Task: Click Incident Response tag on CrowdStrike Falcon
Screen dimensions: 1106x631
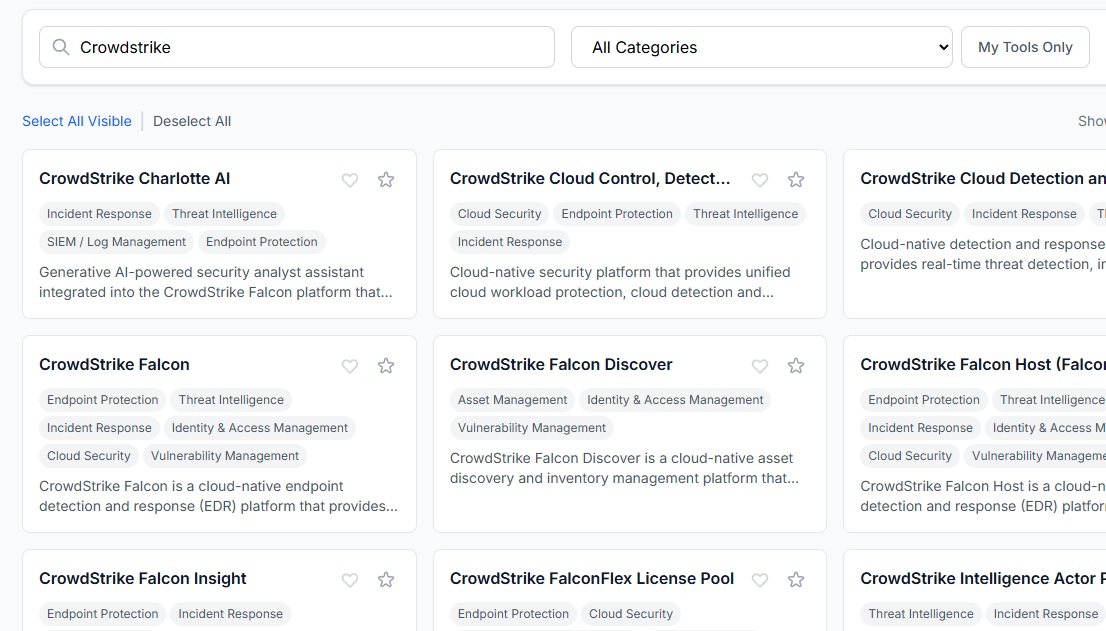Action: (x=99, y=428)
